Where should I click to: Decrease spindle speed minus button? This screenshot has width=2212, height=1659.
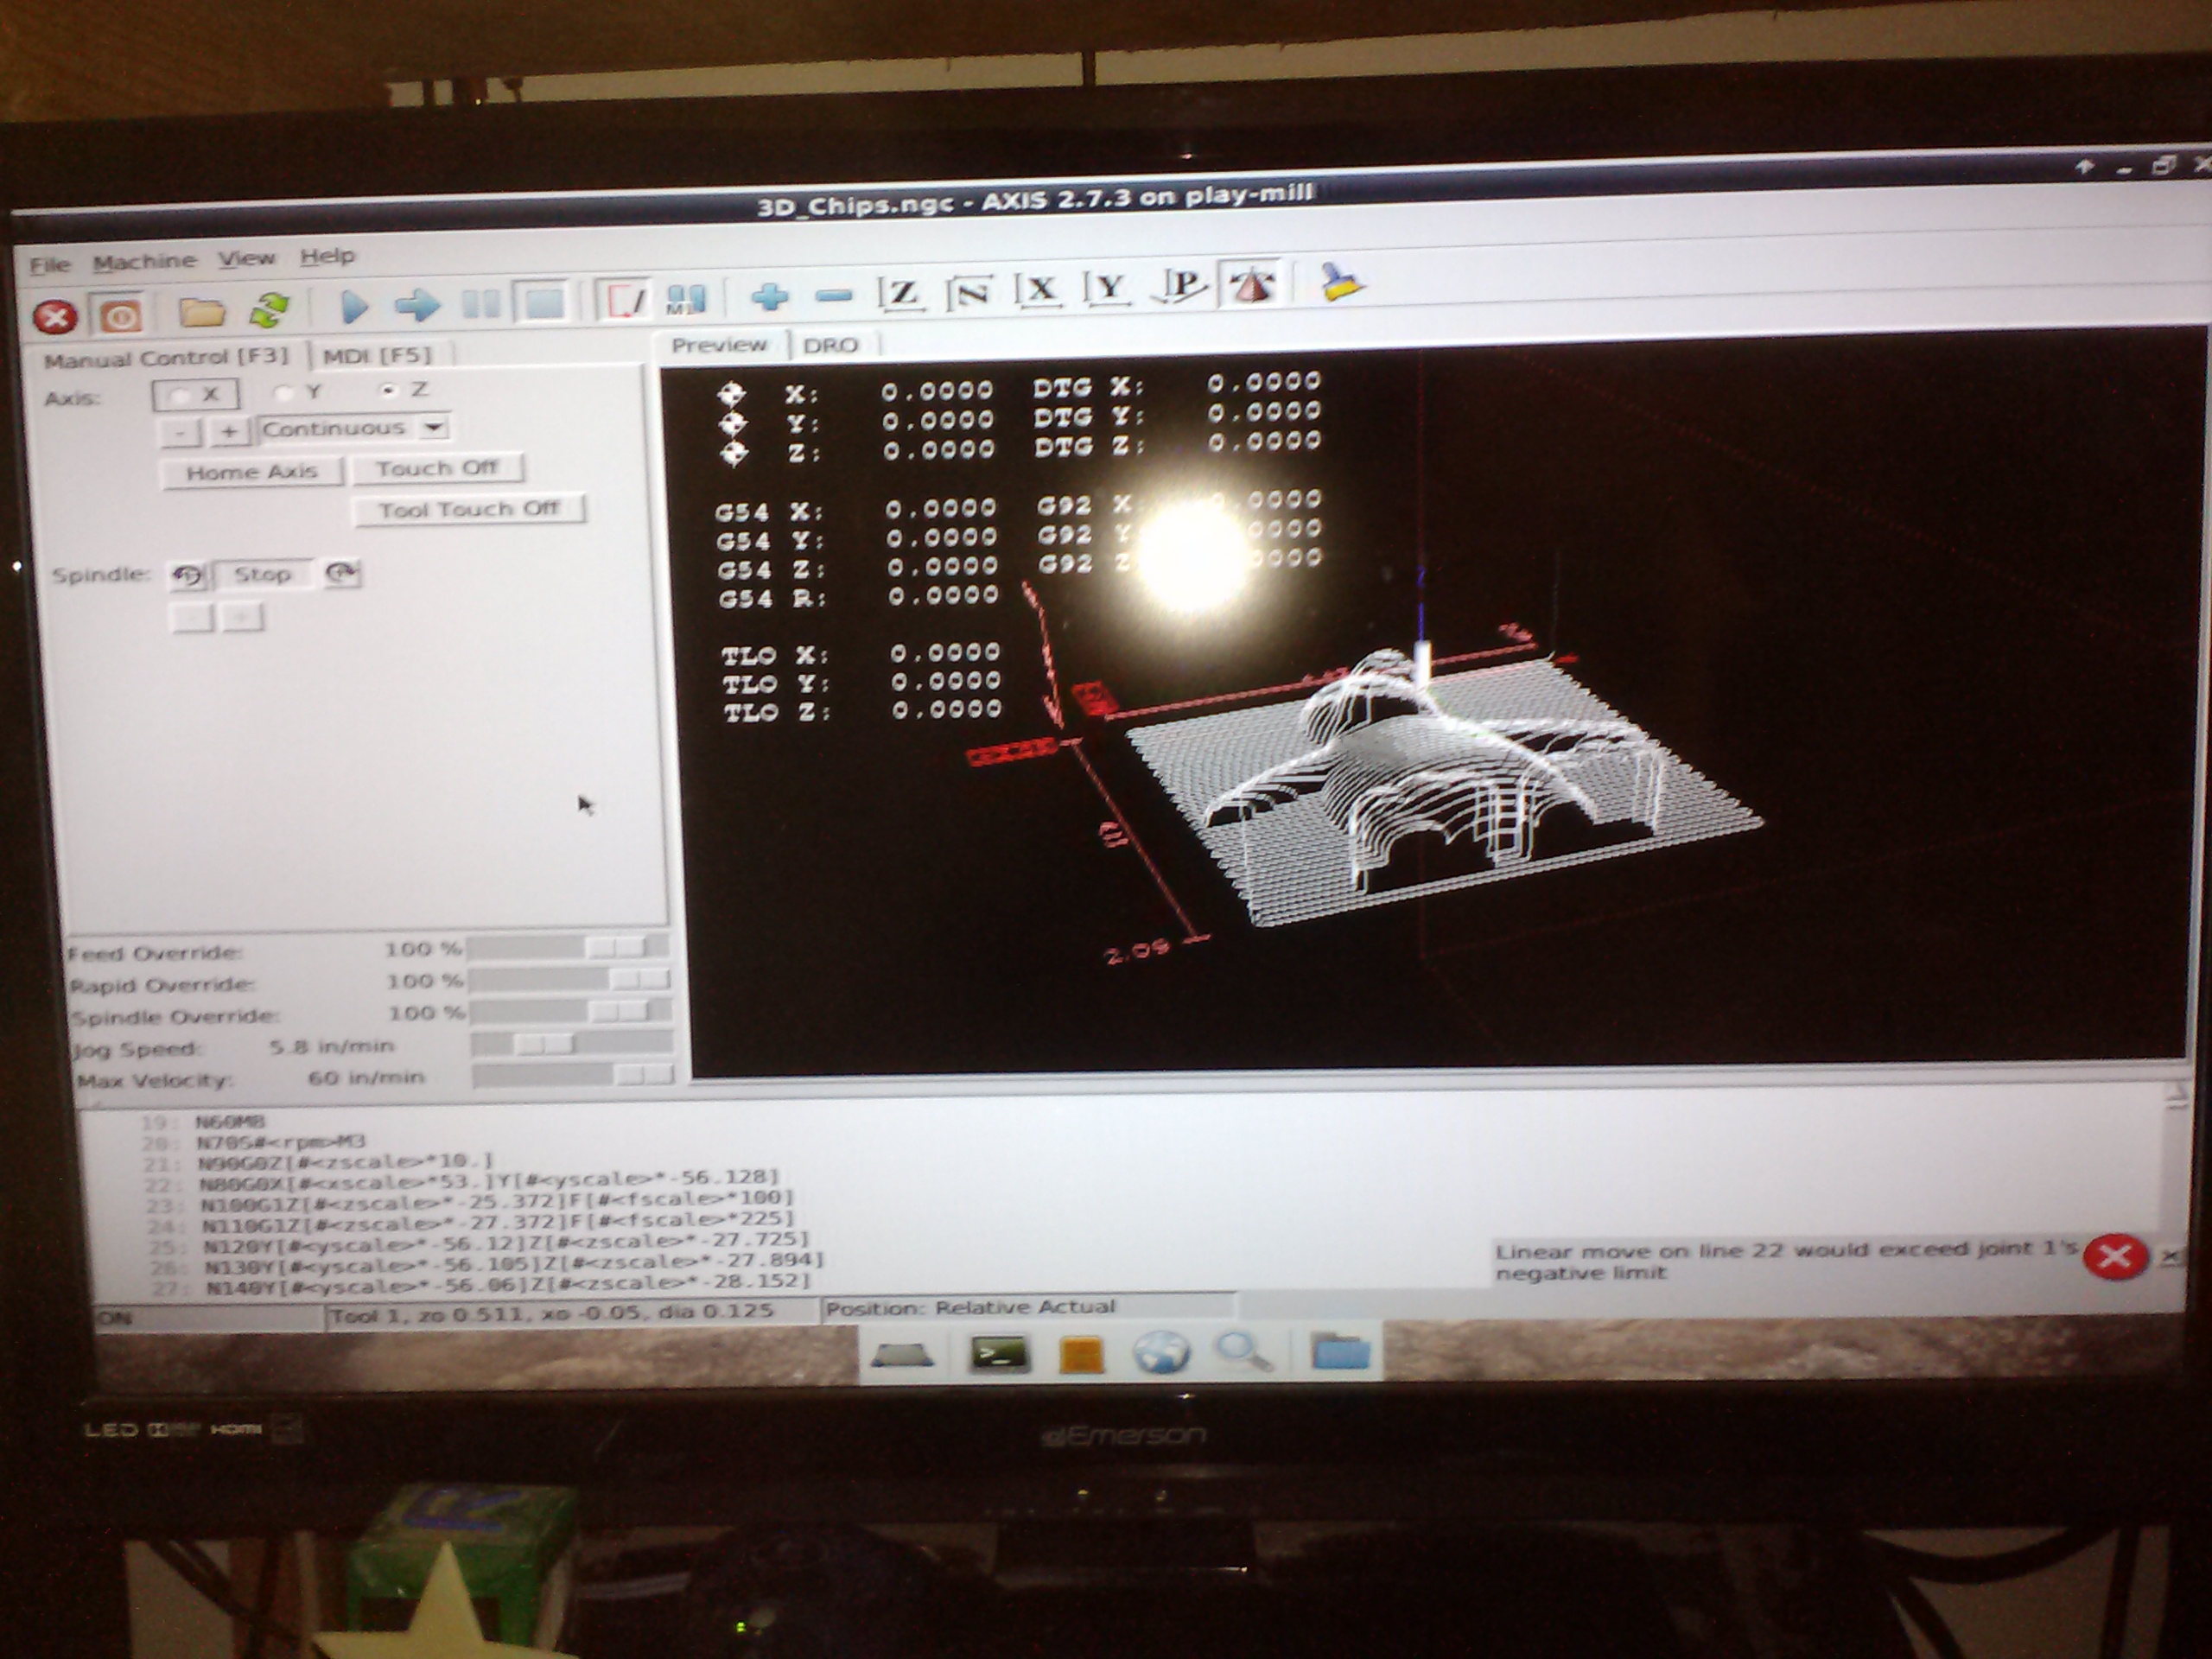(192, 618)
